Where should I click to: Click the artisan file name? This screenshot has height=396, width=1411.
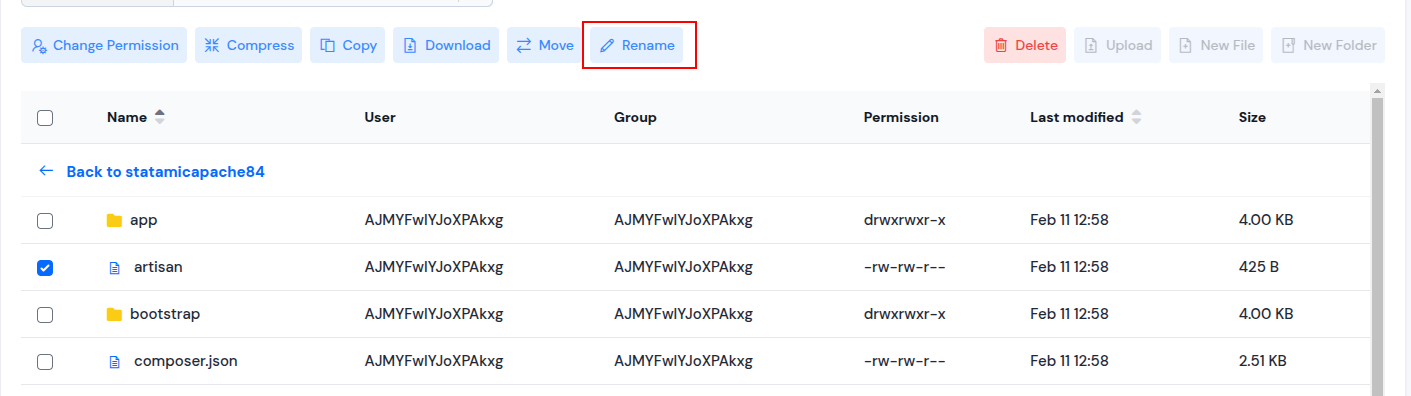158,267
